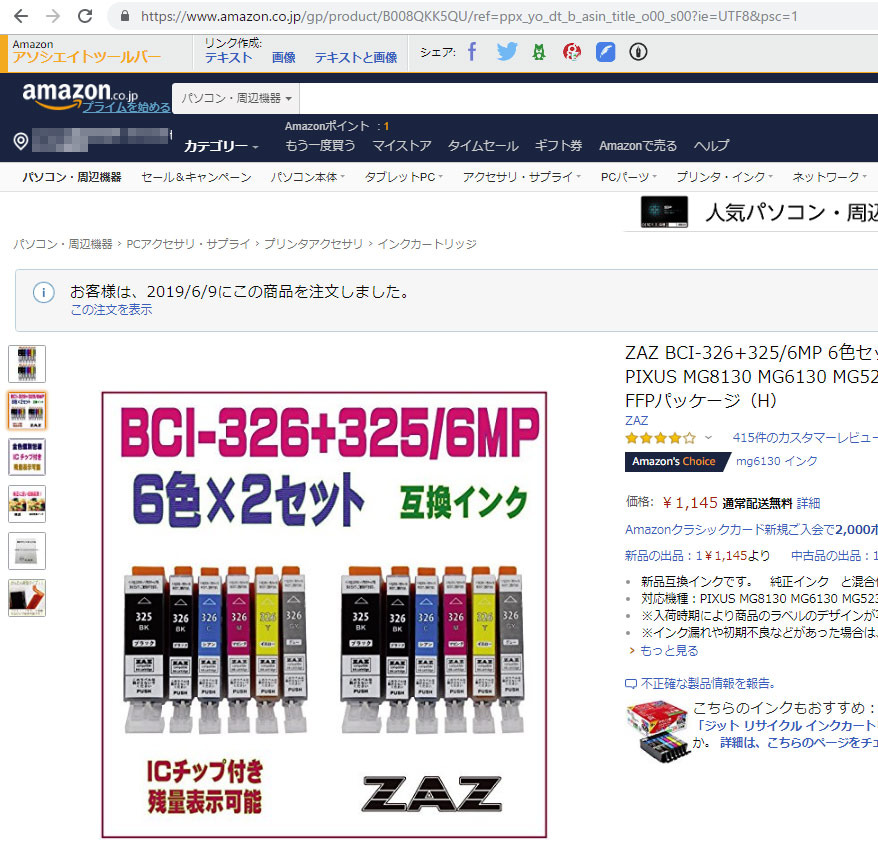This screenshot has width=878, height=857.
Task: Click the delivery location pin icon
Action: coord(21,141)
